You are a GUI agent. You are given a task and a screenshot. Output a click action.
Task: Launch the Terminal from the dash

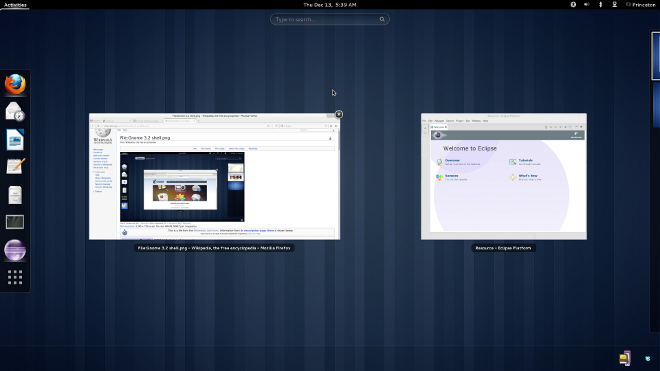click(x=15, y=222)
